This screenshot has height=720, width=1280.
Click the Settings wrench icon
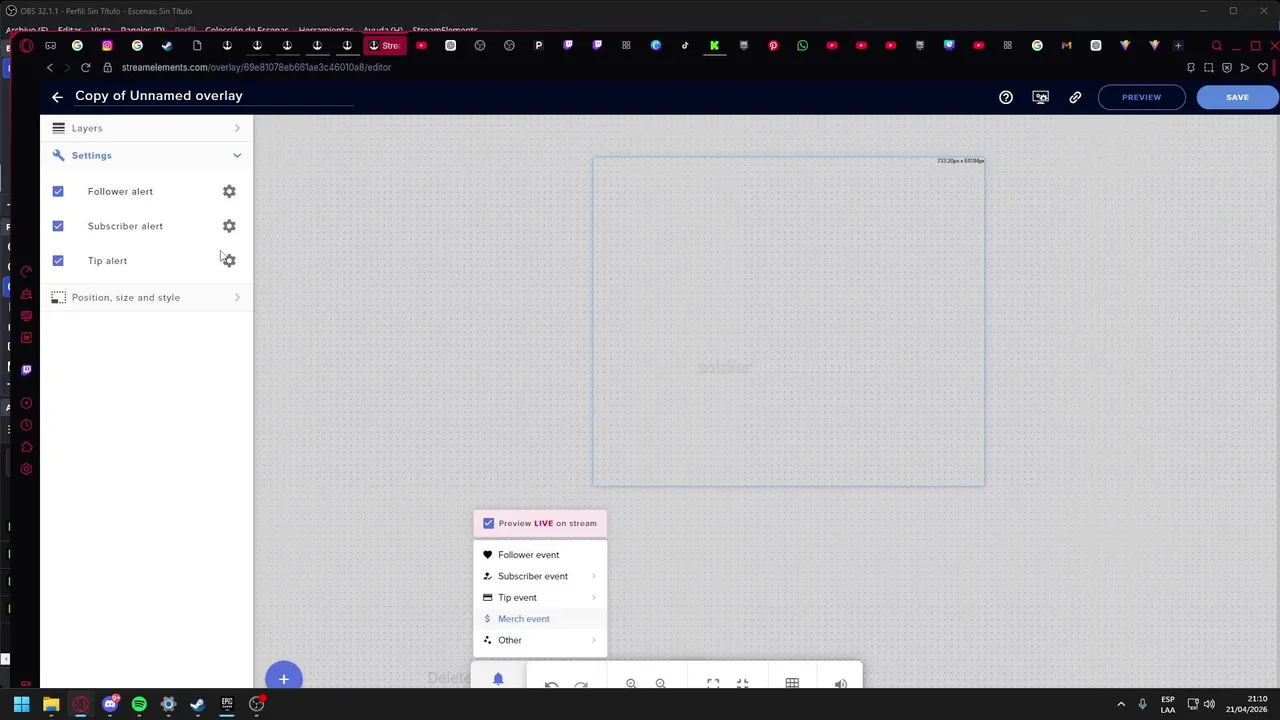click(58, 155)
